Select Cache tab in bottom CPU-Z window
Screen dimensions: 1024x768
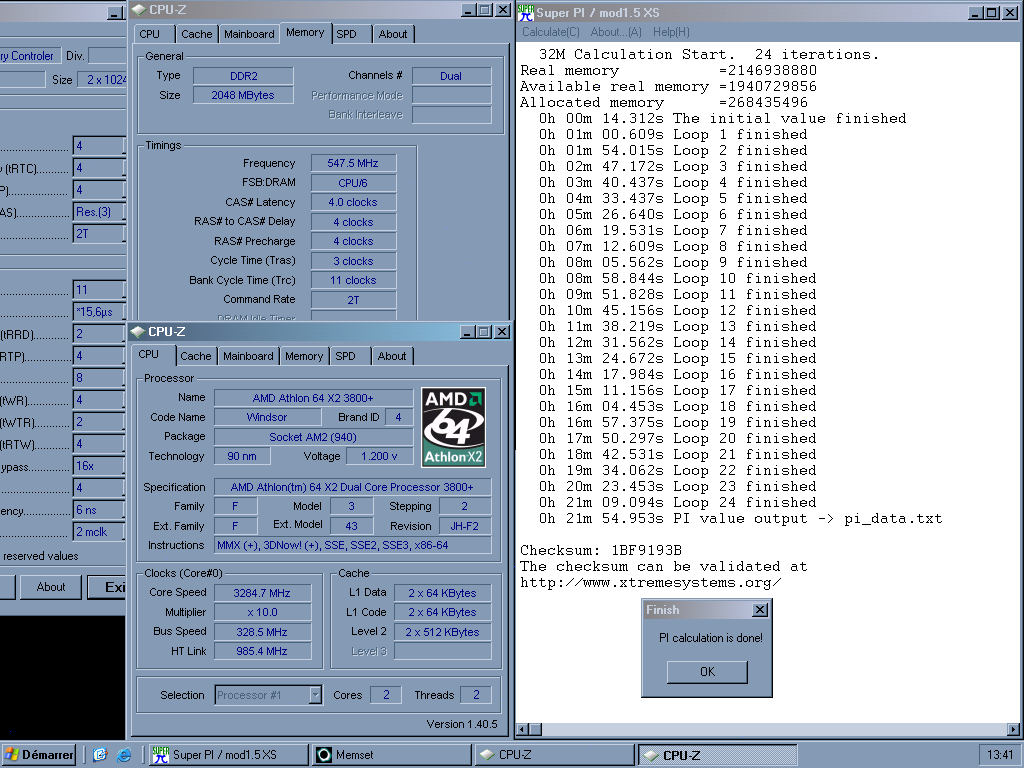[195, 356]
